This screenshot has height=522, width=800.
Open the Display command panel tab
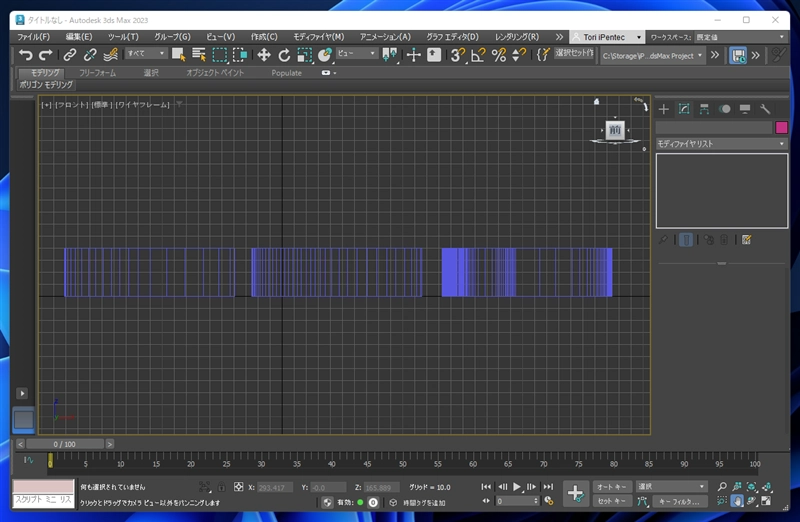point(744,109)
